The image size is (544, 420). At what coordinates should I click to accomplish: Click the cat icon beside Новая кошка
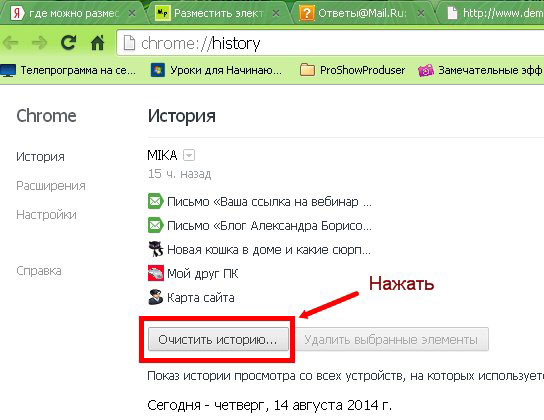155,249
